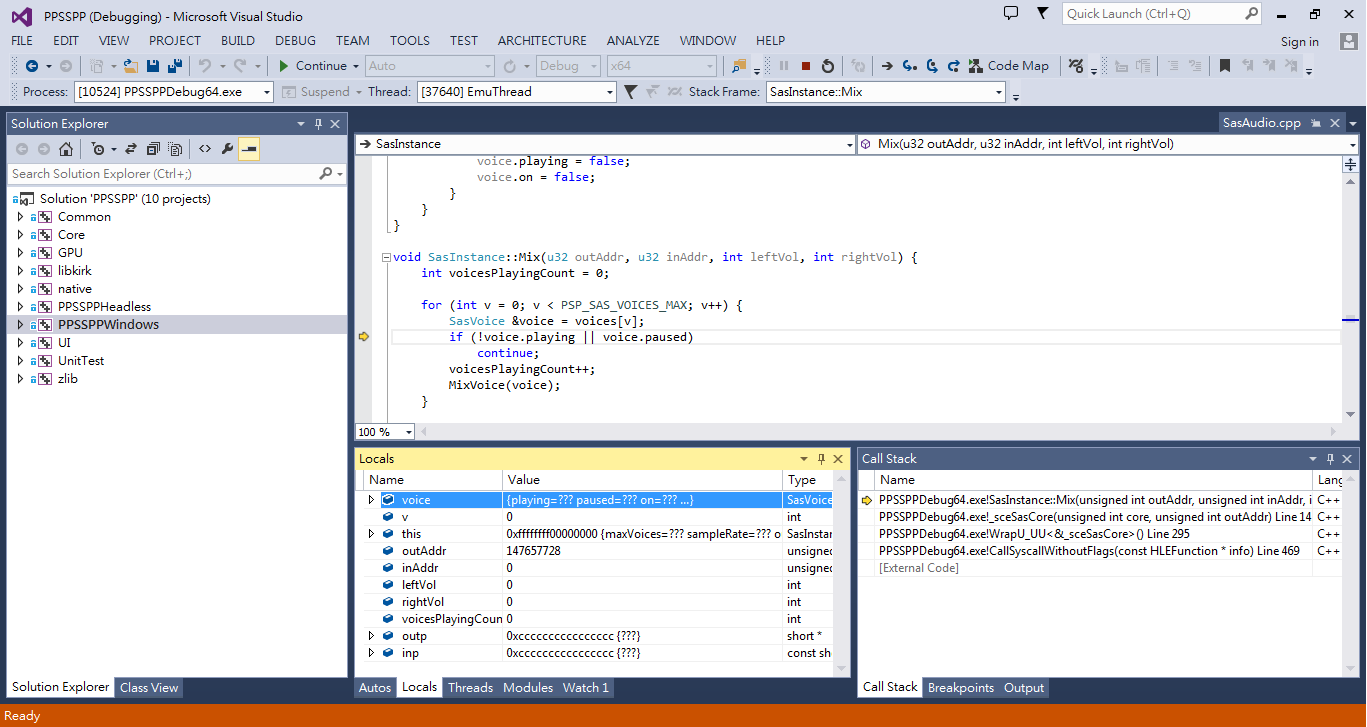Click the Code Map button

[1009, 66]
